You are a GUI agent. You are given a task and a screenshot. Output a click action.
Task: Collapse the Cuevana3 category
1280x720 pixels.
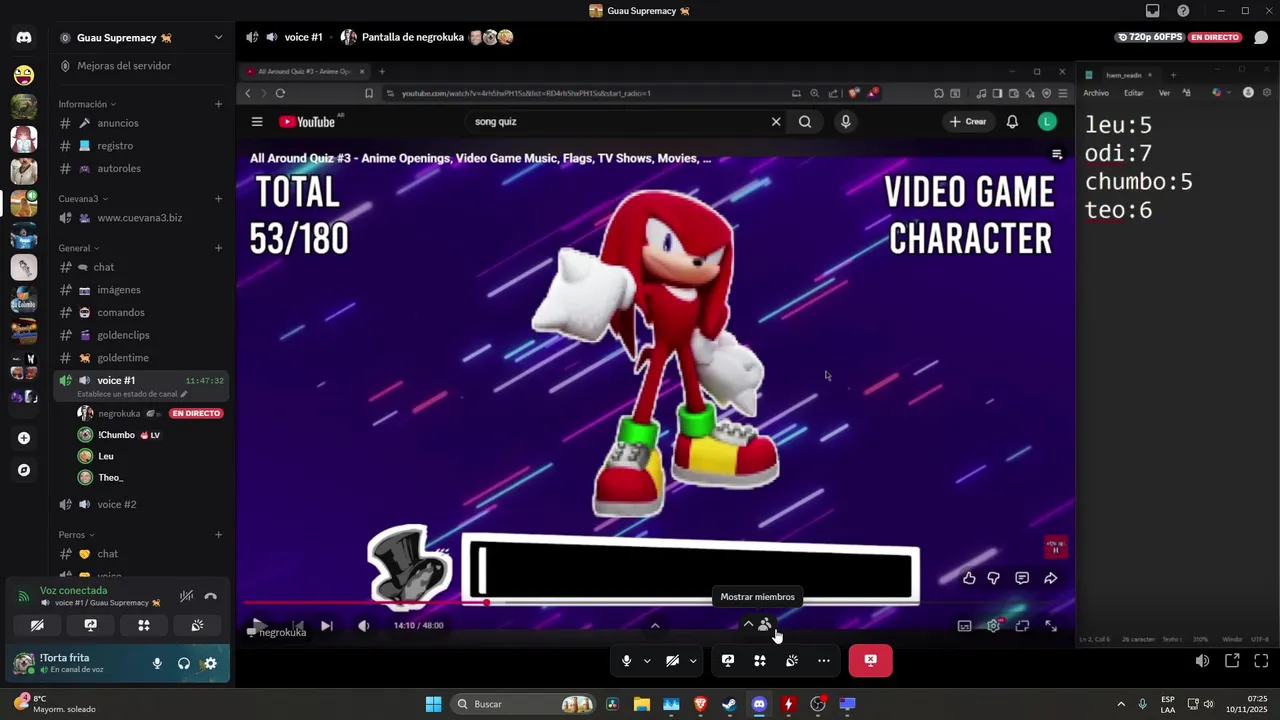[83, 198]
